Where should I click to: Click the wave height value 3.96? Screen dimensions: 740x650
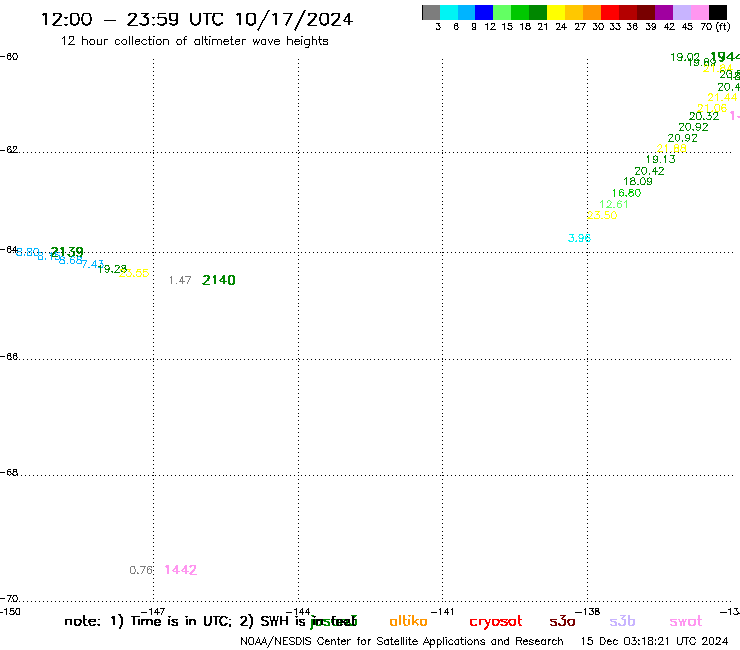coord(579,238)
